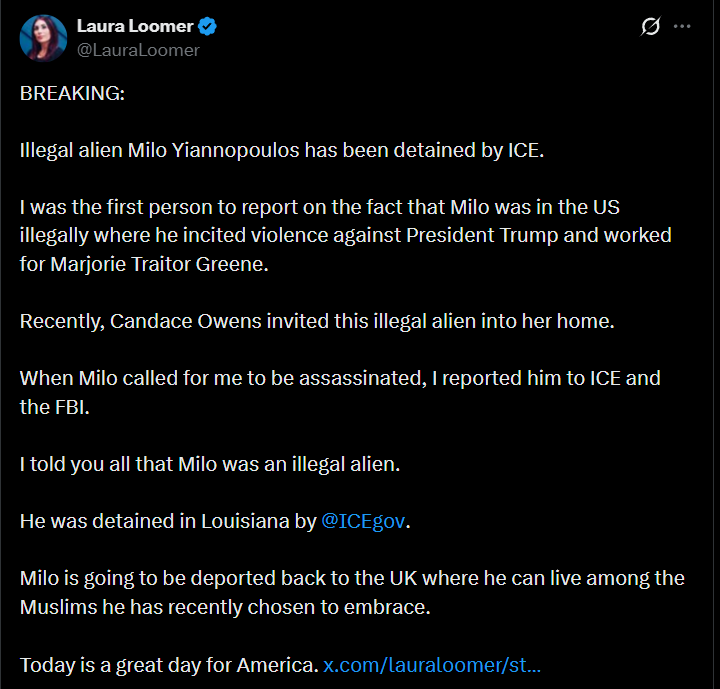Image resolution: width=720 pixels, height=689 pixels.
Task: Follow the @ICEgov mention link
Action: pos(363,521)
